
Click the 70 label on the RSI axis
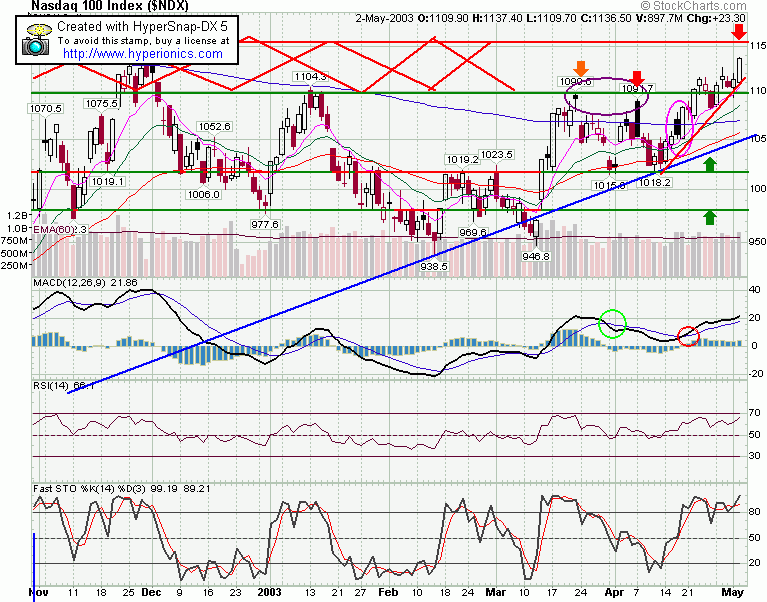coord(755,413)
